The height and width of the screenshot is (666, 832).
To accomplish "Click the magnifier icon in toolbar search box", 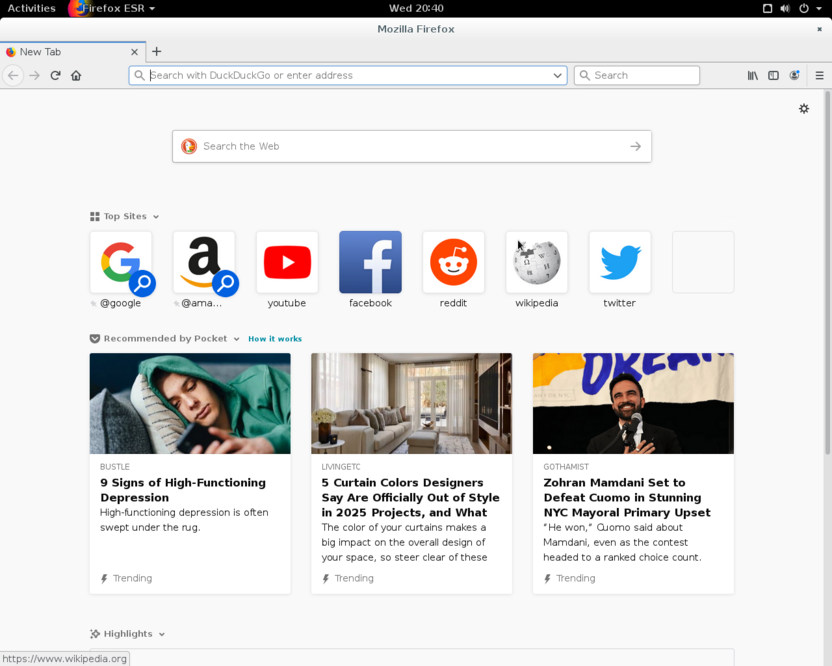I will coord(584,75).
